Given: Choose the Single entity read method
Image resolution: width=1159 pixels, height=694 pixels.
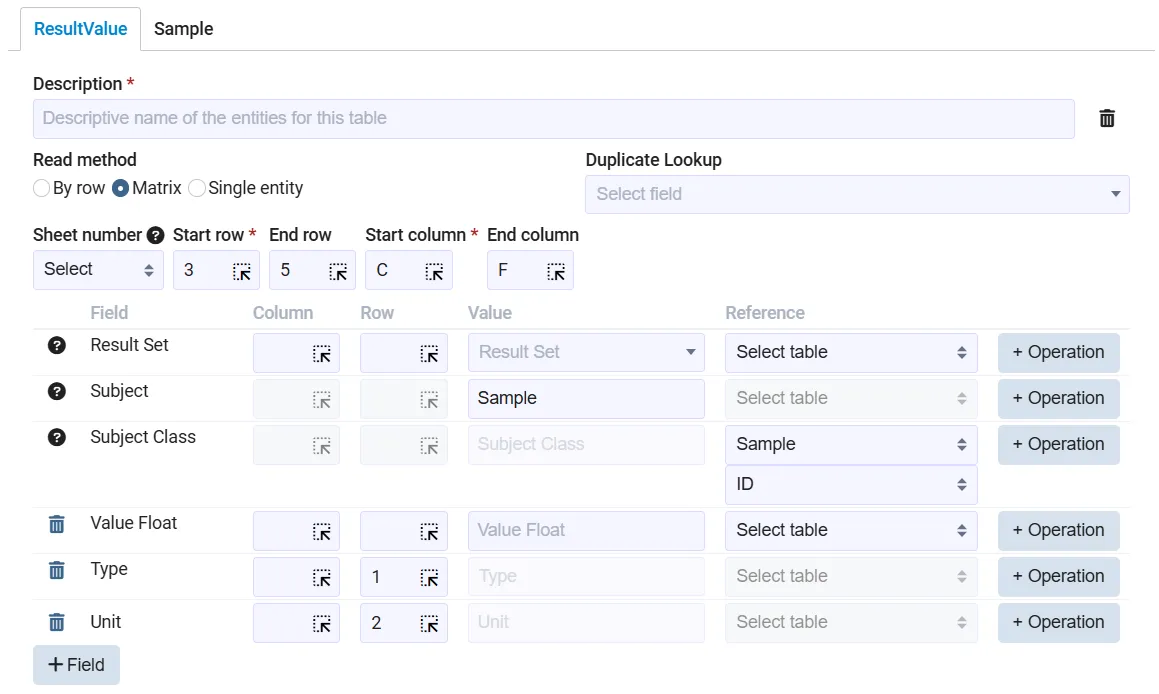Looking at the screenshot, I should pyautogui.click(x=197, y=188).
